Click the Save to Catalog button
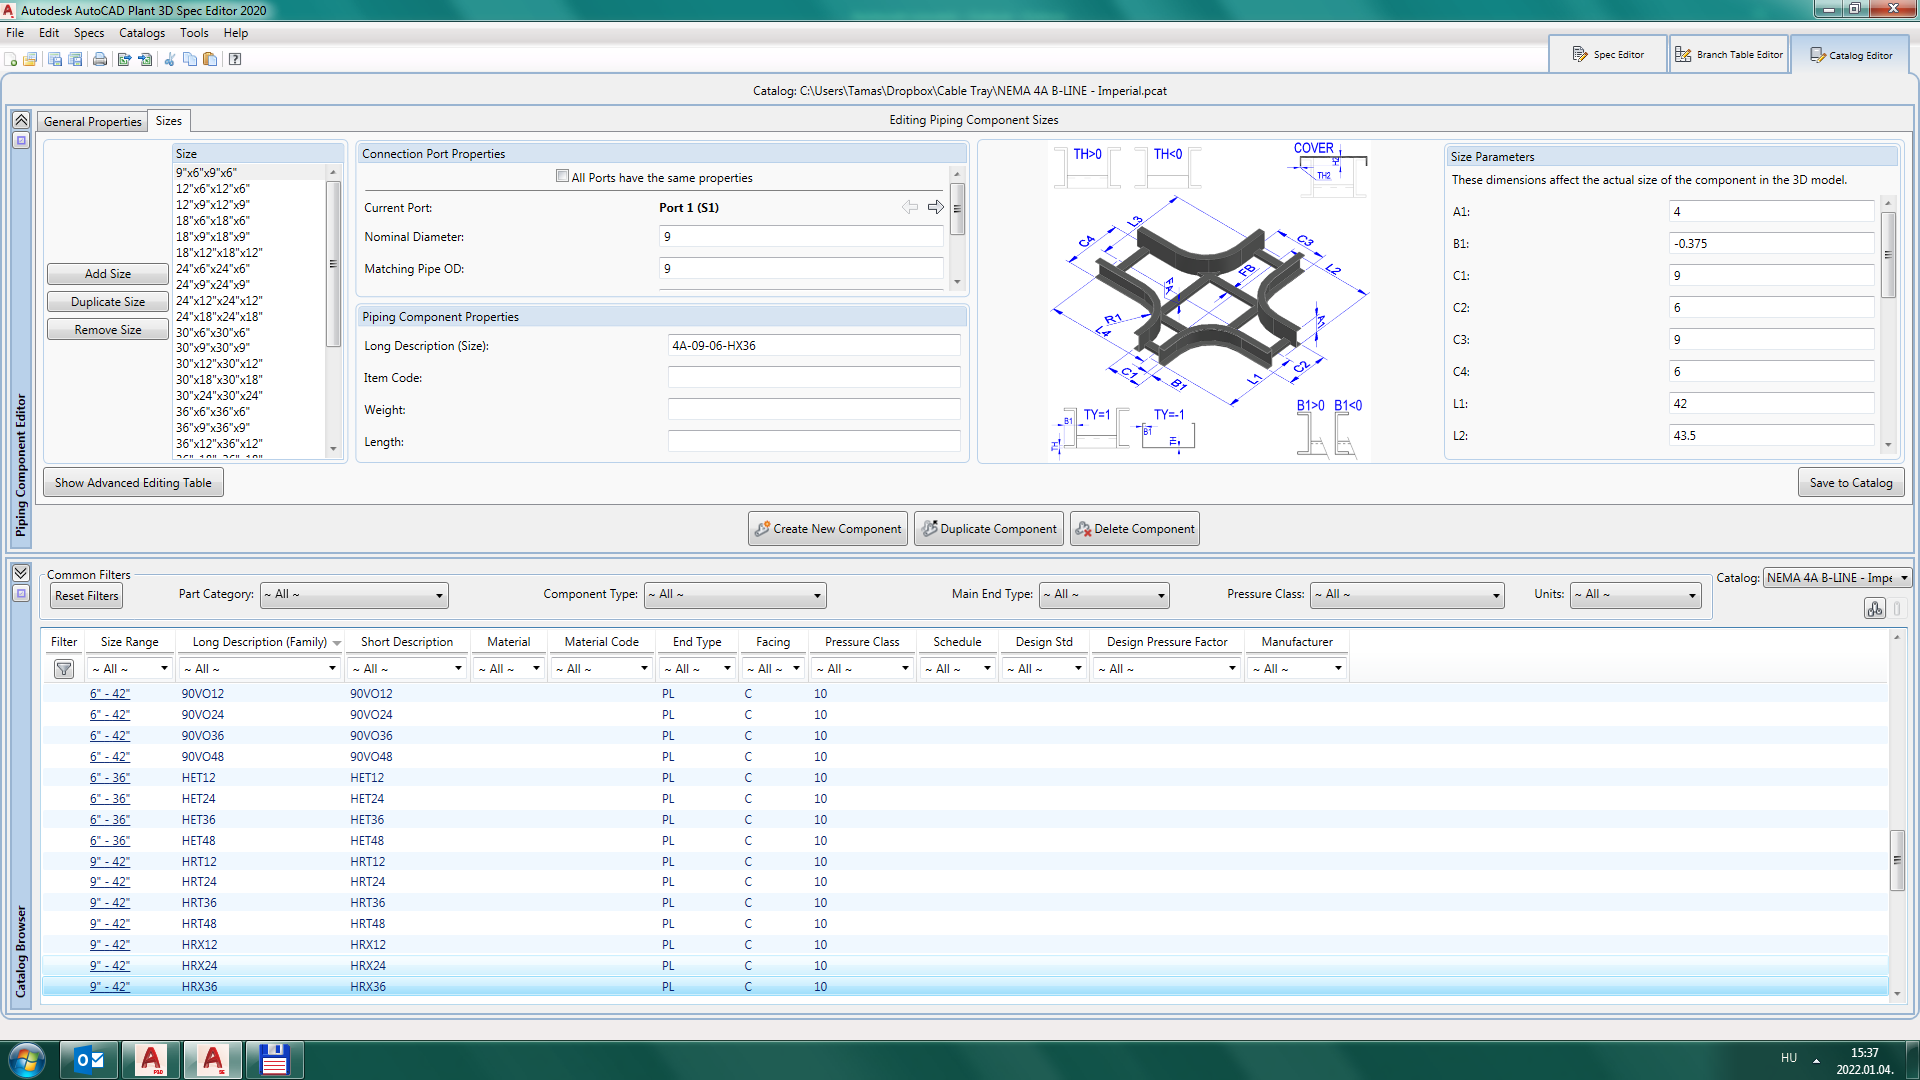Screen dimensions: 1920x1080 1850,483
